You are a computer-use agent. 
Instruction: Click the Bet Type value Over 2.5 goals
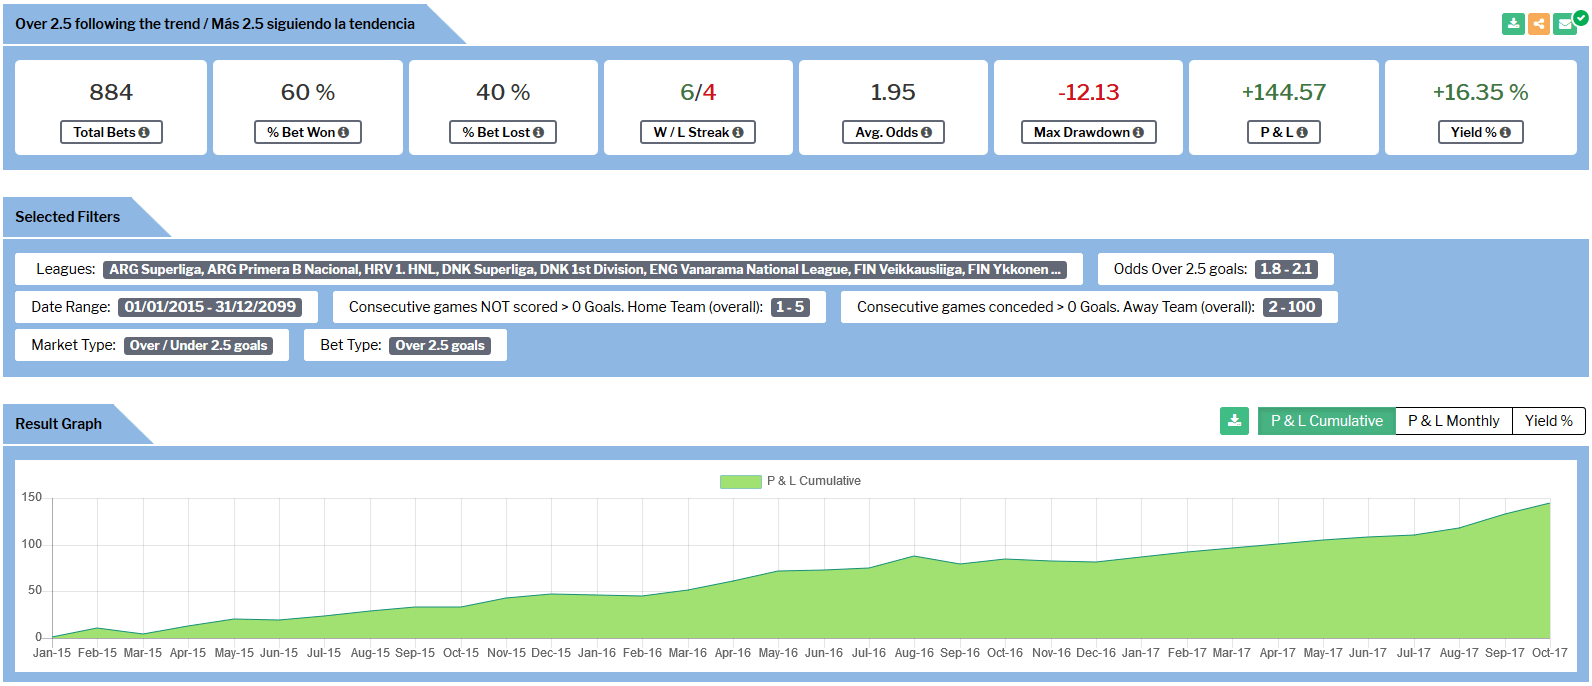[440, 345]
